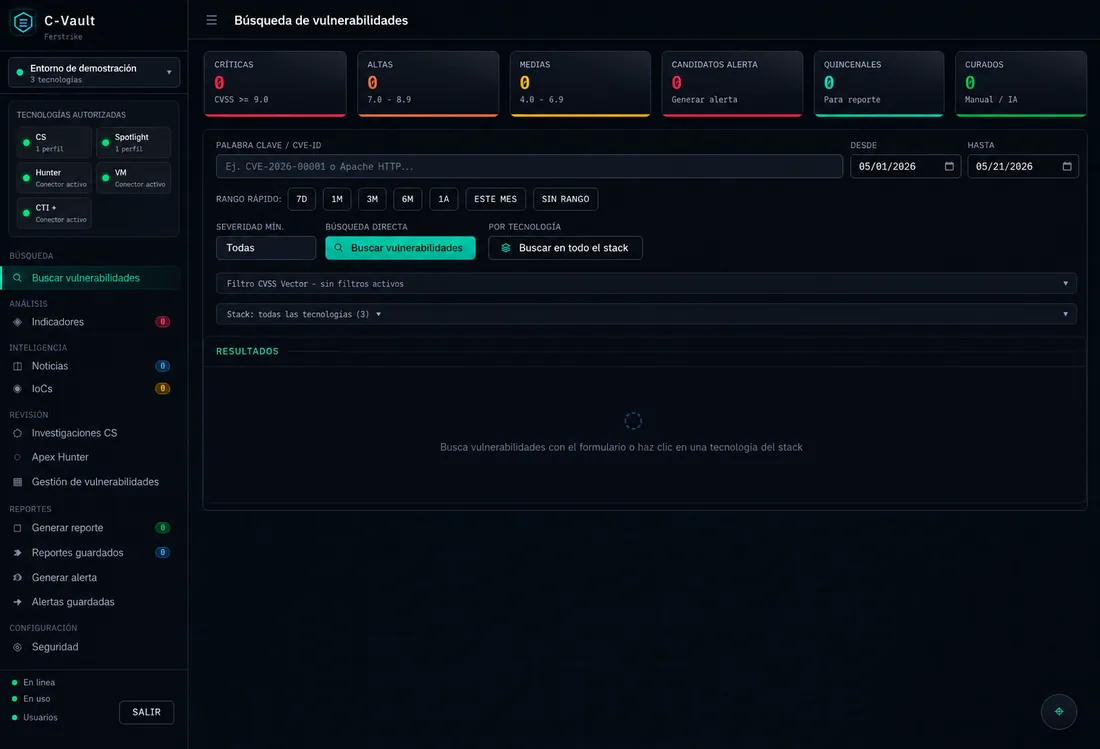The height and width of the screenshot is (749, 1100).
Task: Click the Noticias book icon
Action: click(18, 366)
